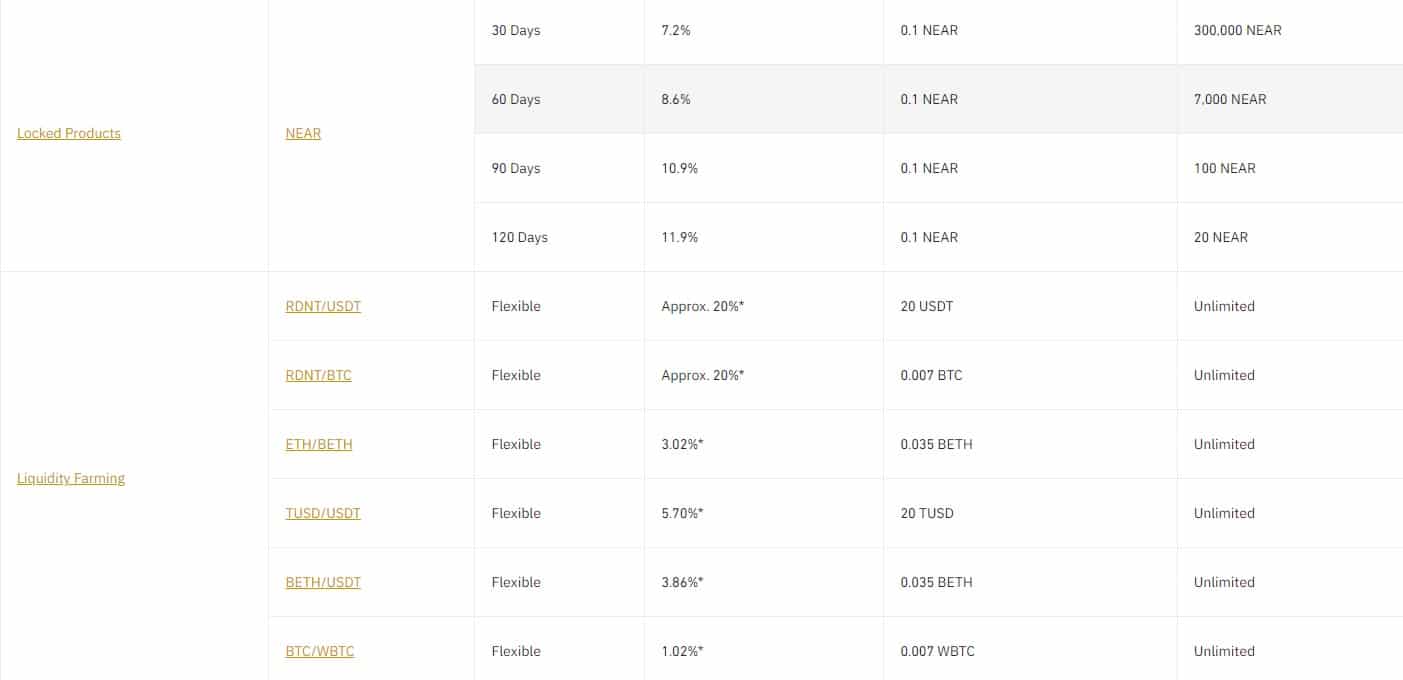Image resolution: width=1403 pixels, height=680 pixels.
Task: Click the 20 USDT minimum amount cell
Action: (1030, 306)
